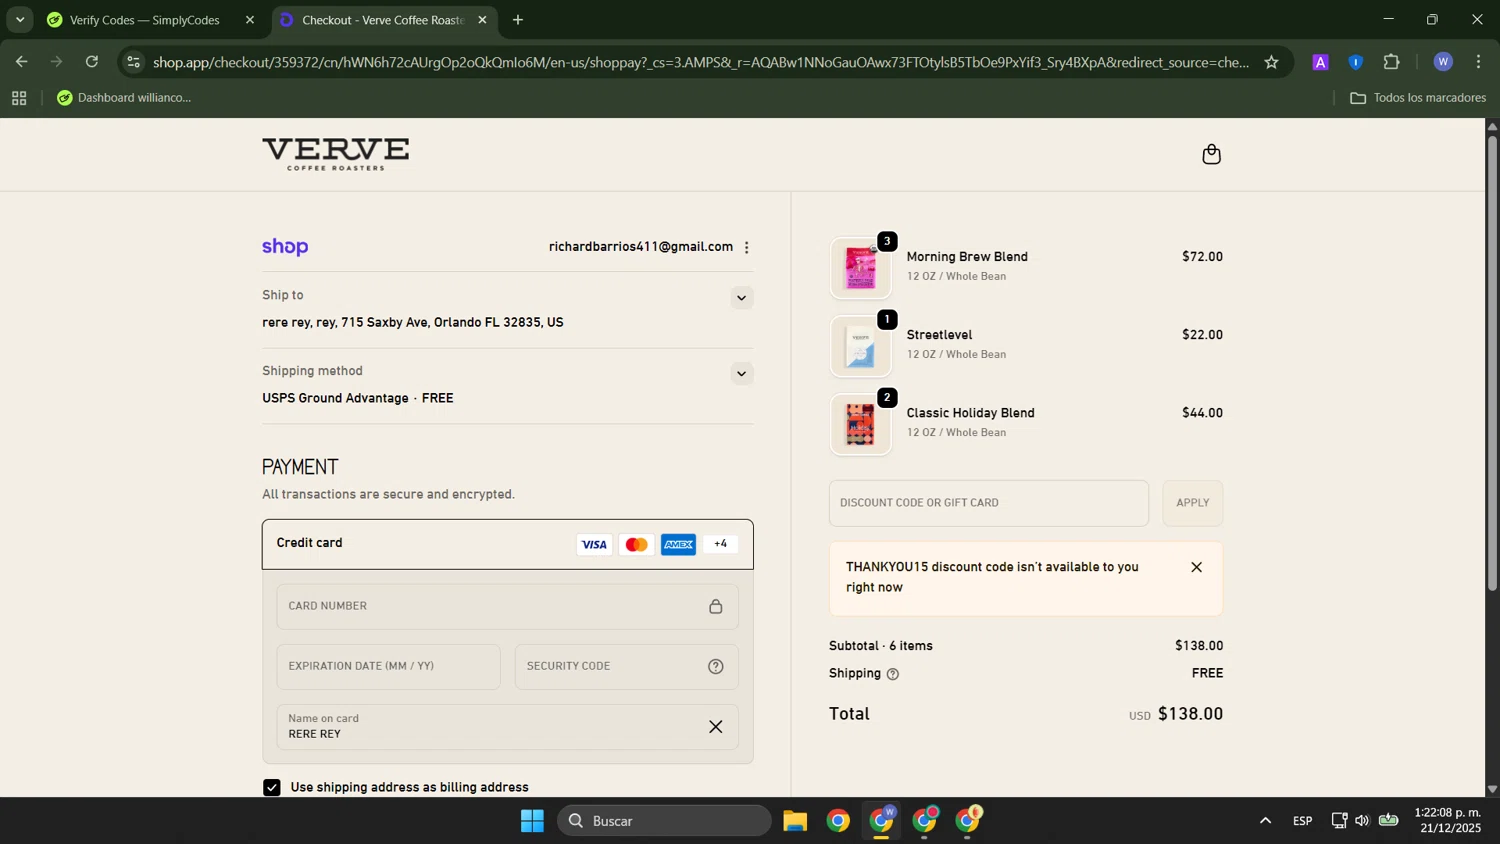Click the Windows taskbar search box
The height and width of the screenshot is (844, 1500).
pyautogui.click(x=664, y=821)
